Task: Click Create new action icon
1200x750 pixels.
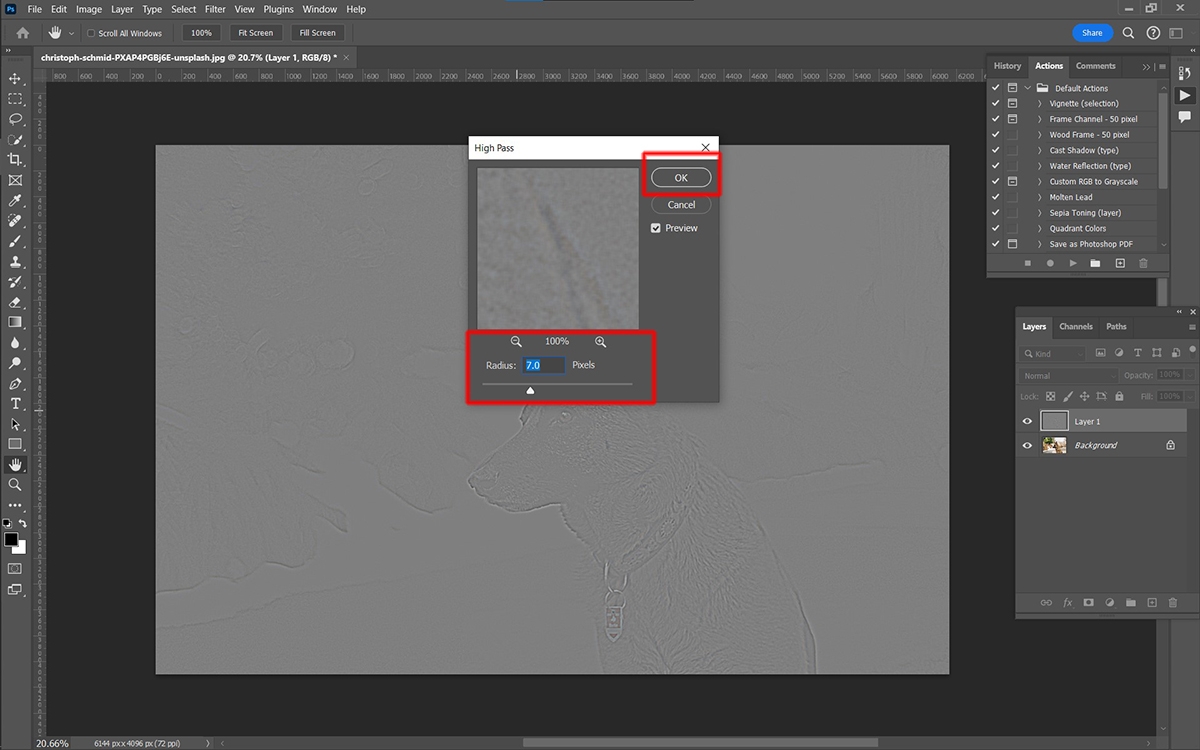Action: (1120, 263)
